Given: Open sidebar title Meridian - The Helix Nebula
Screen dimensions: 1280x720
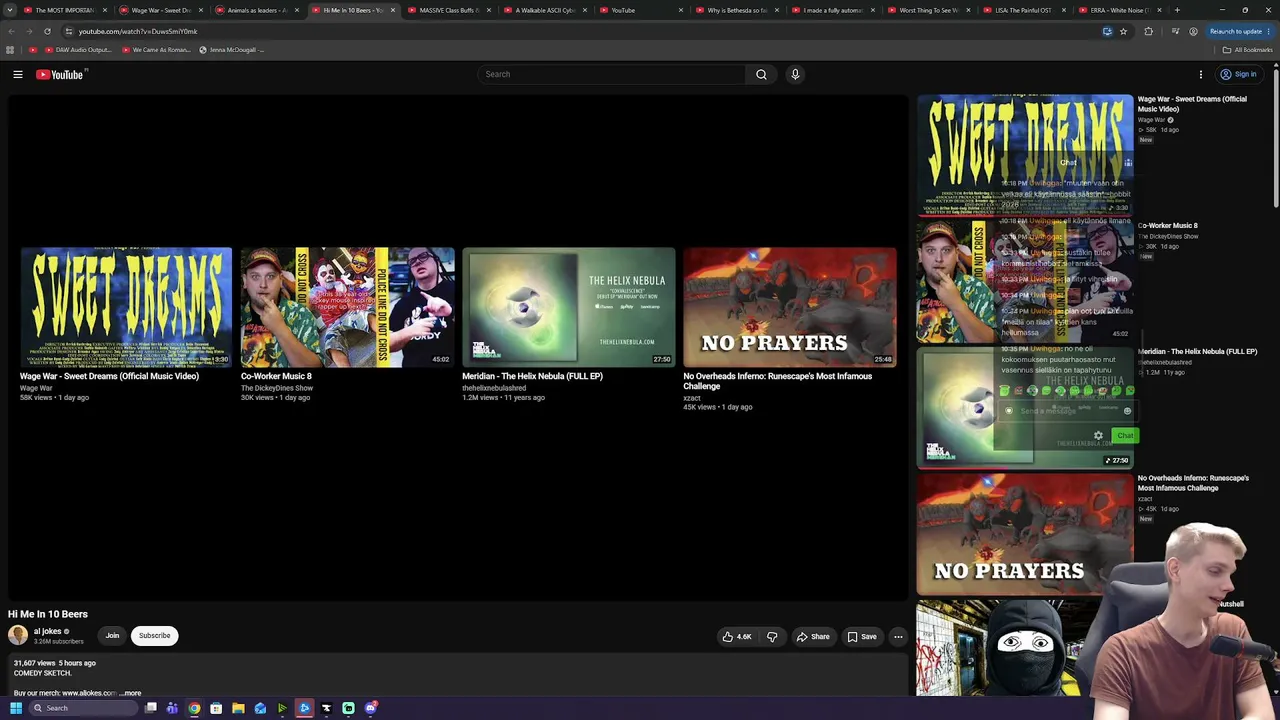Looking at the screenshot, I should click(x=1197, y=352).
